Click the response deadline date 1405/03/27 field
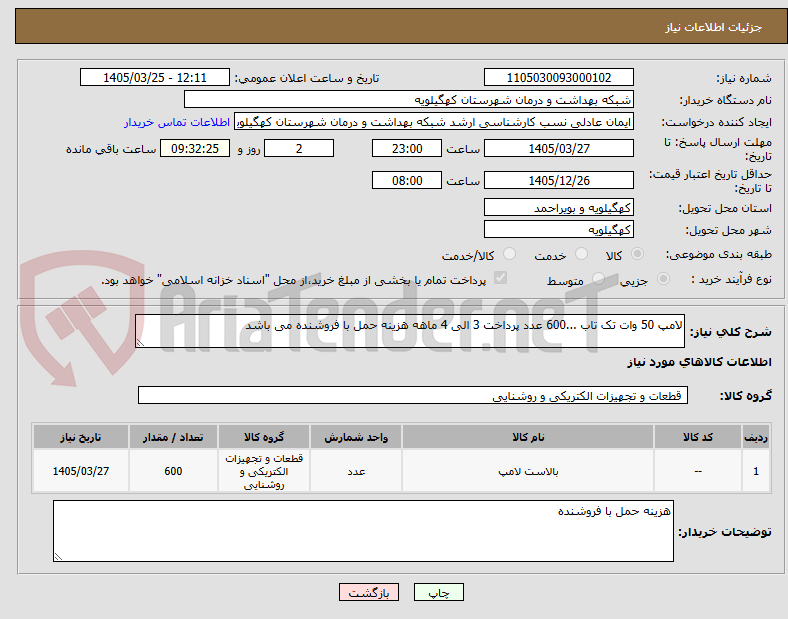 (x=558, y=148)
